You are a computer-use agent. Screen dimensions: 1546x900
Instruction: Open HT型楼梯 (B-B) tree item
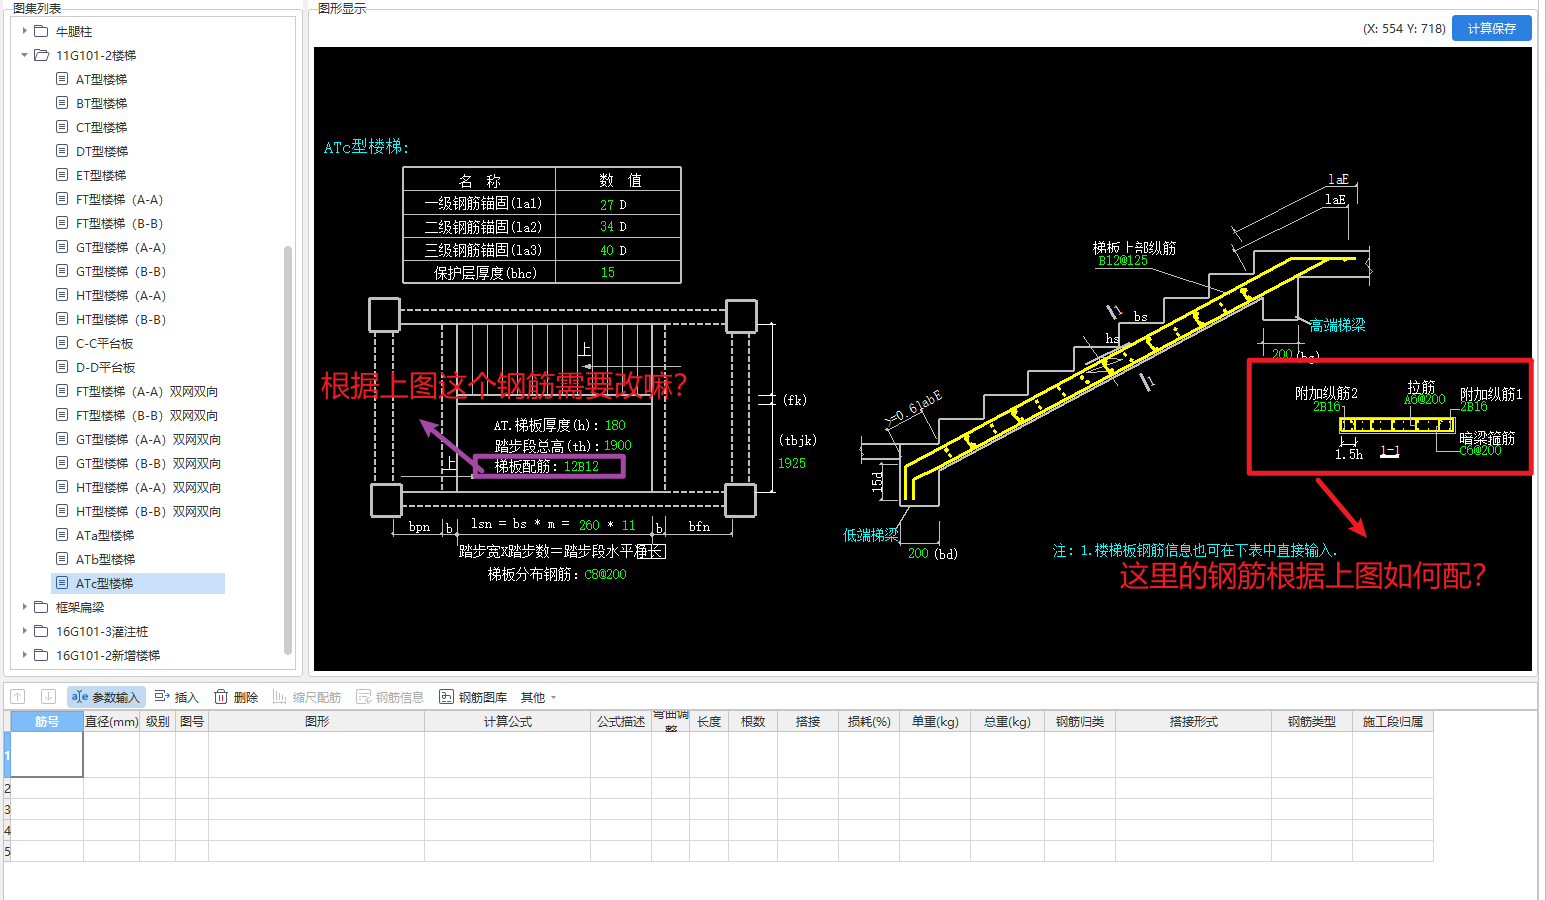pyautogui.click(x=121, y=319)
